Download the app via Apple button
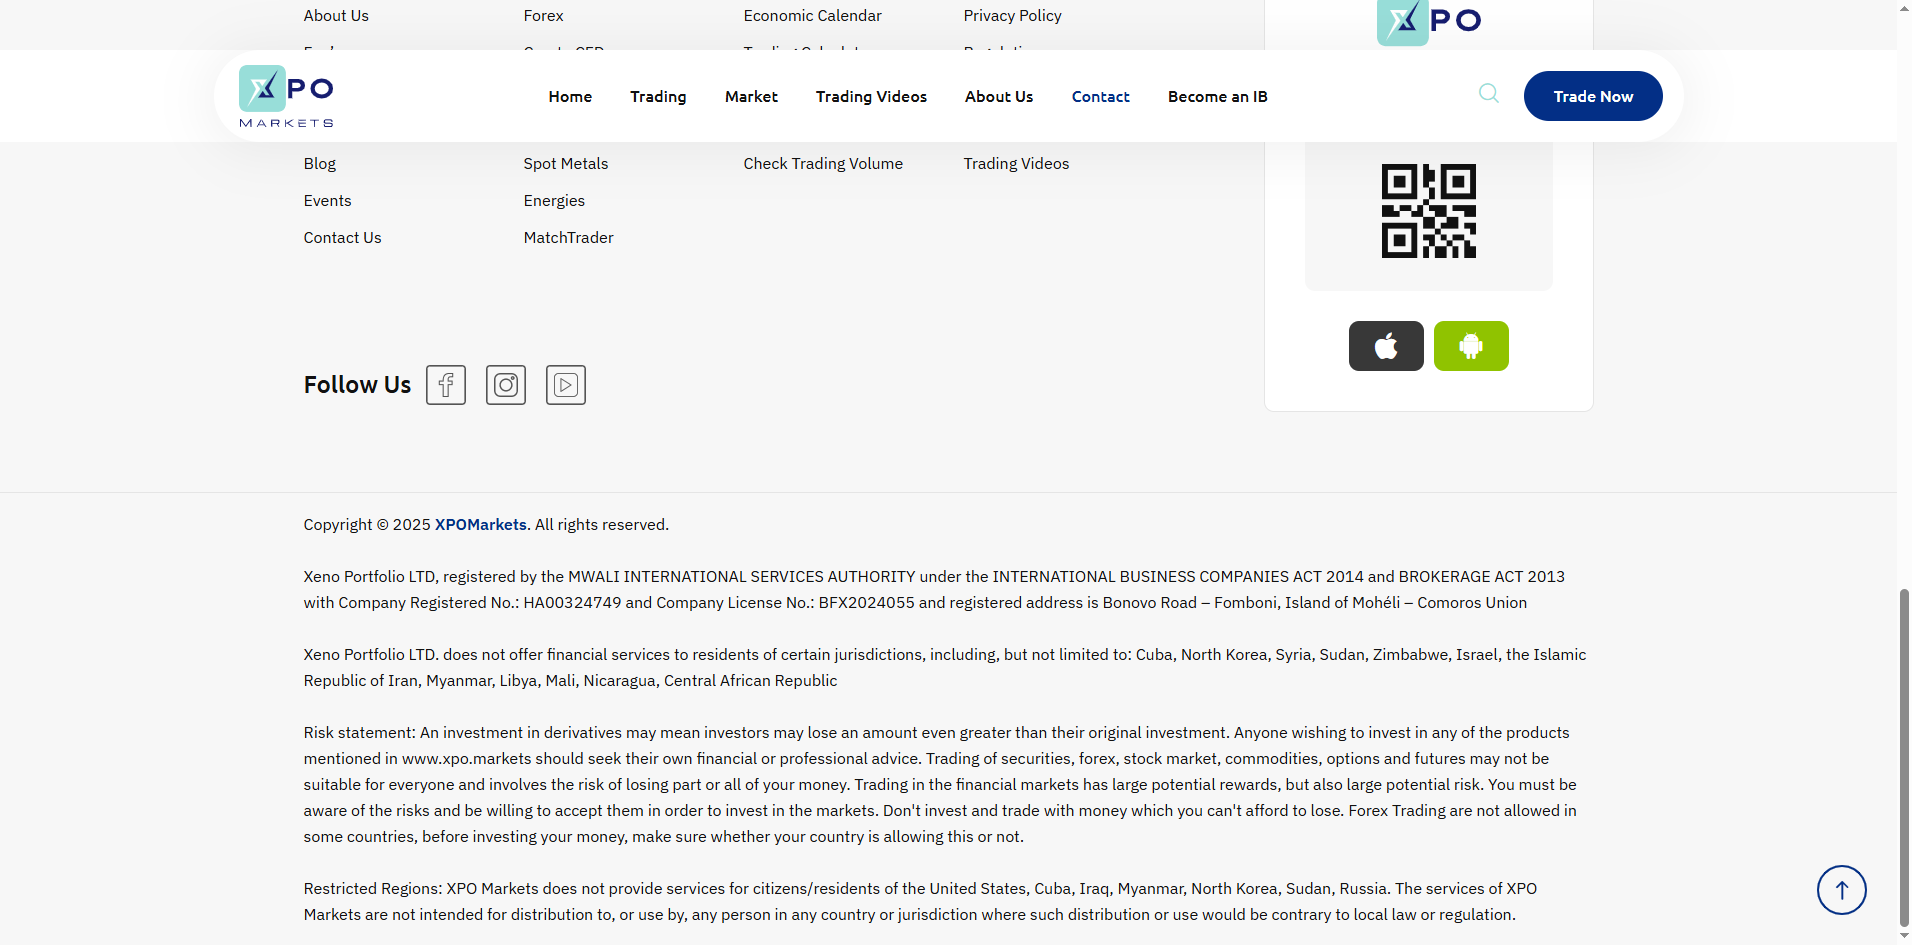 [1386, 346]
